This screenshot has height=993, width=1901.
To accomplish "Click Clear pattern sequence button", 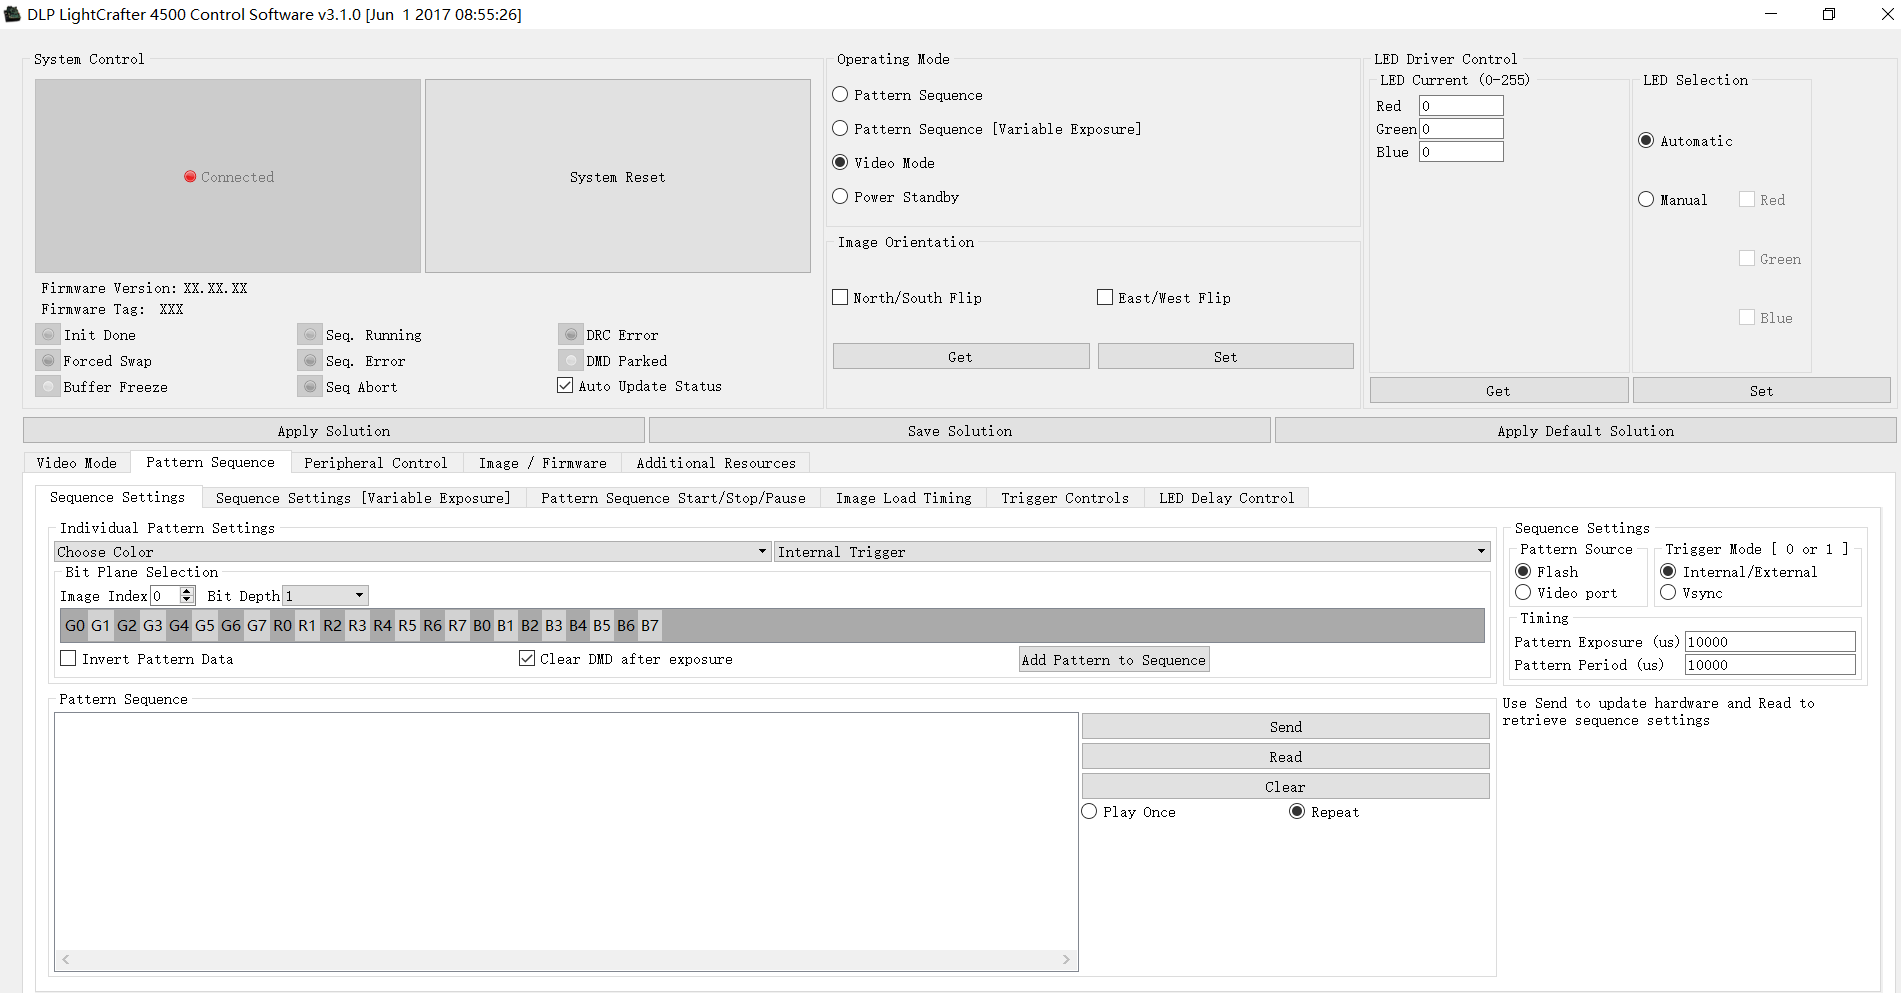I will pos(1286,787).
